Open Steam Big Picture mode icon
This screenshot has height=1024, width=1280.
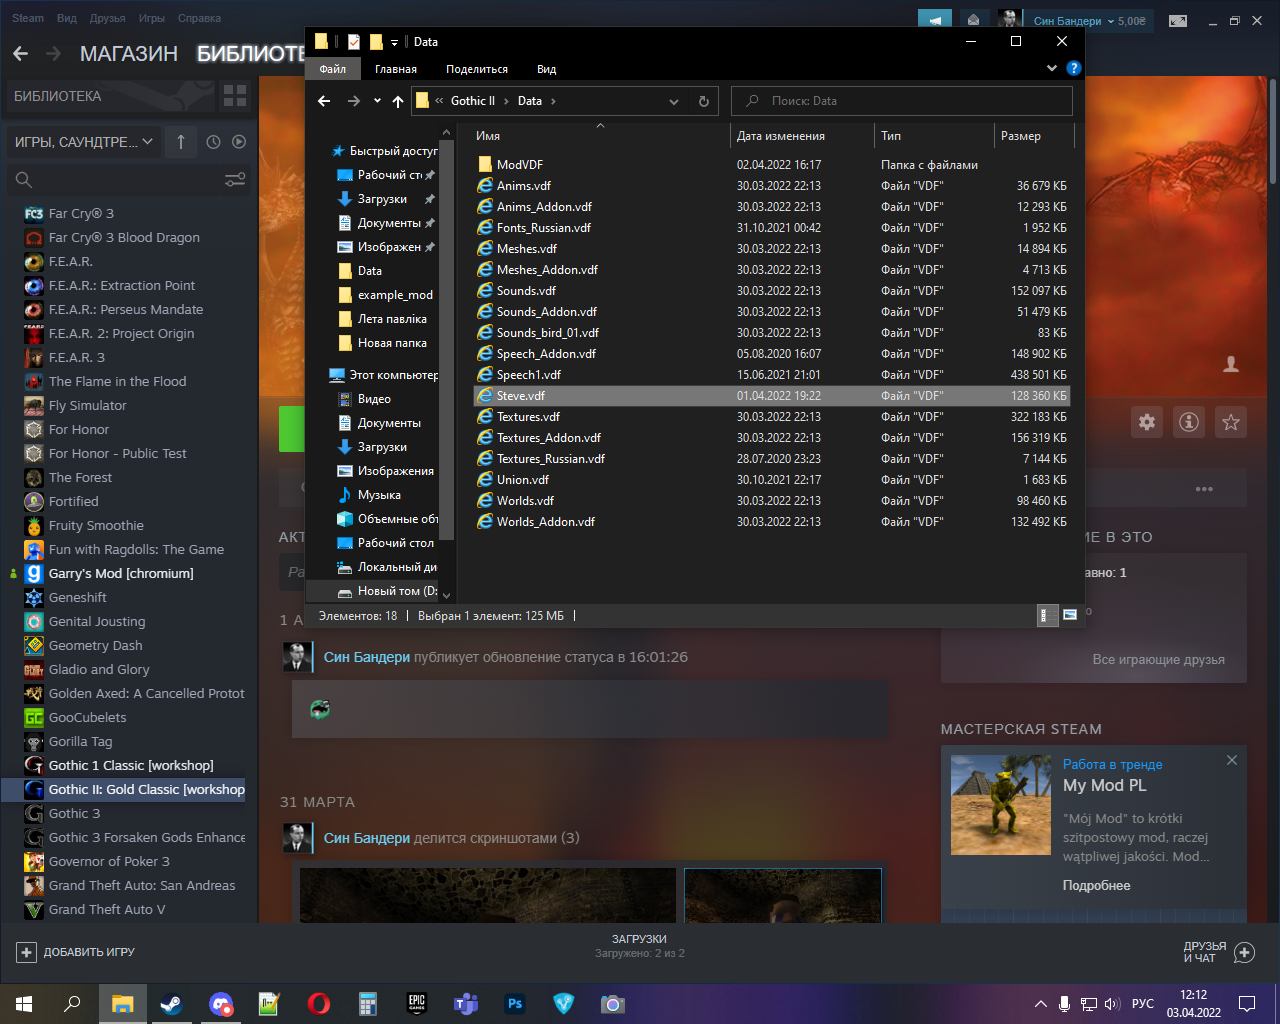(1178, 20)
